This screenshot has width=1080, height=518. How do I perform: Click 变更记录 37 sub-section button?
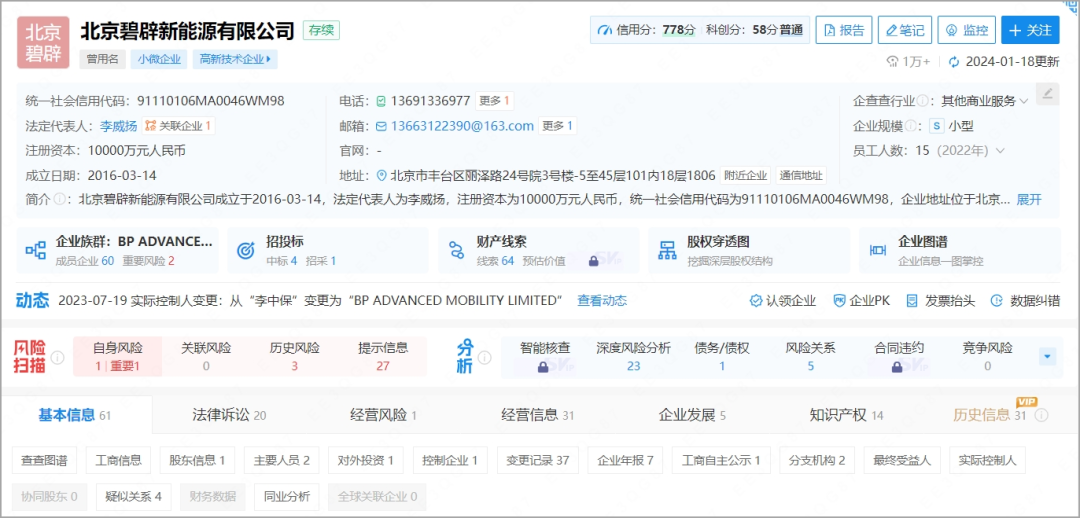[x=537, y=460]
